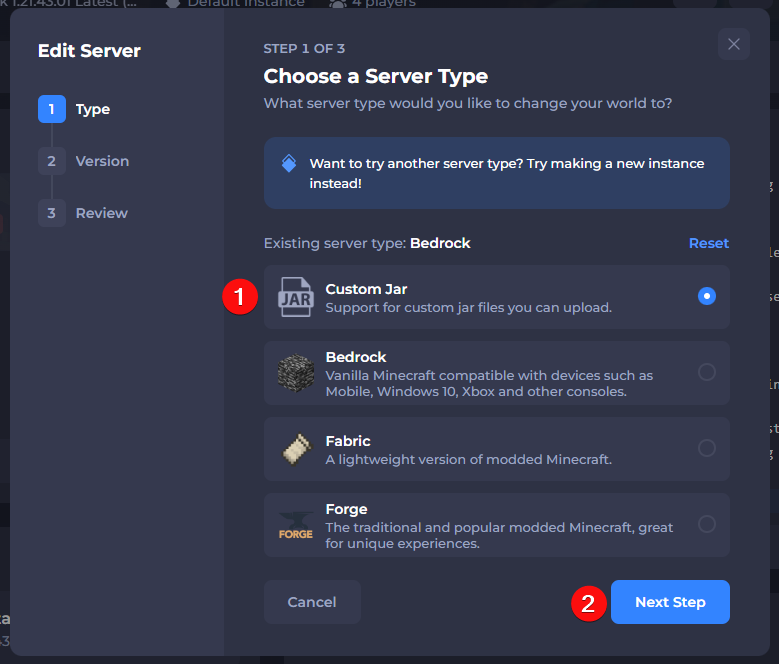
Task: Click the blue diamond info icon
Action: (x=289, y=163)
